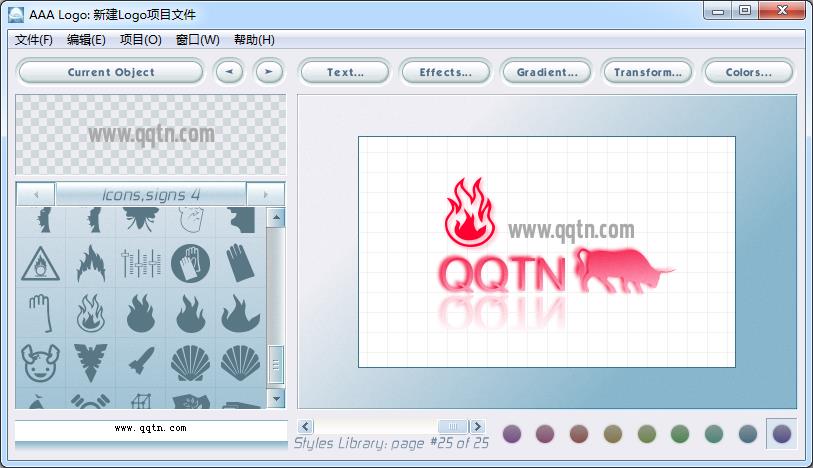Select the phoenix bird icon

(x=90, y=361)
